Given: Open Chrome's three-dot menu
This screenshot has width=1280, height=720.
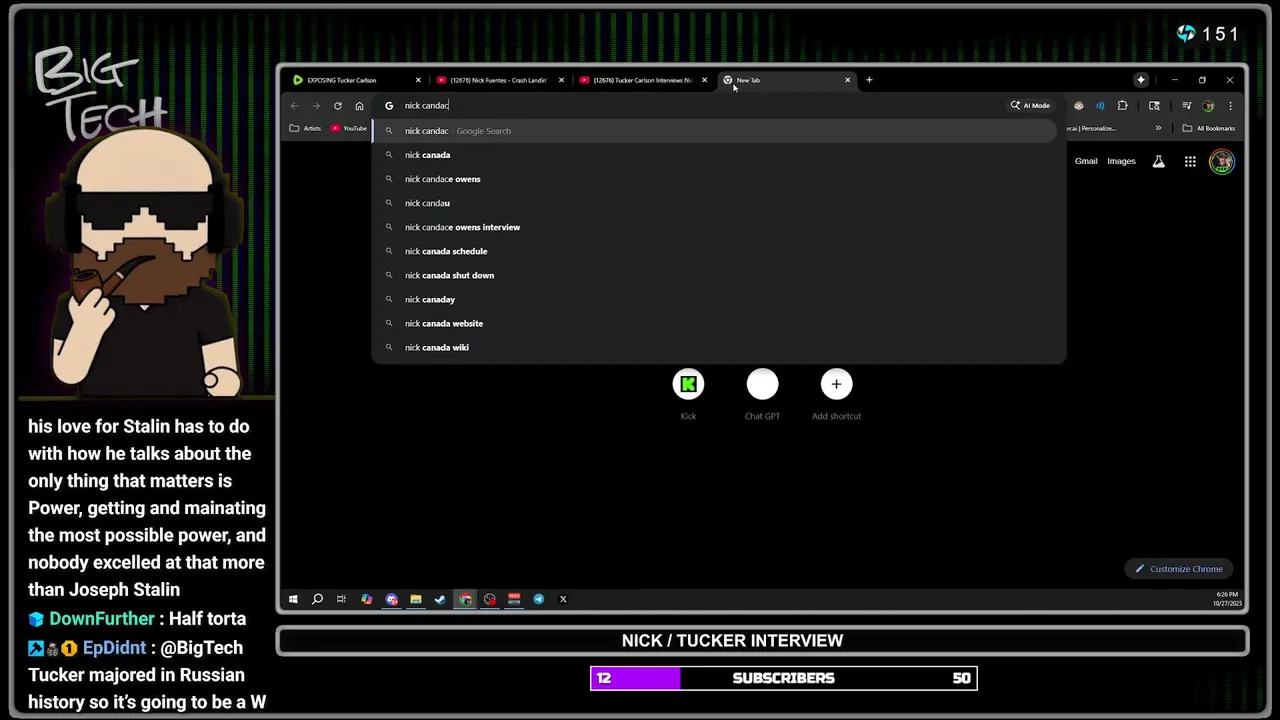Looking at the screenshot, I should click(1230, 105).
